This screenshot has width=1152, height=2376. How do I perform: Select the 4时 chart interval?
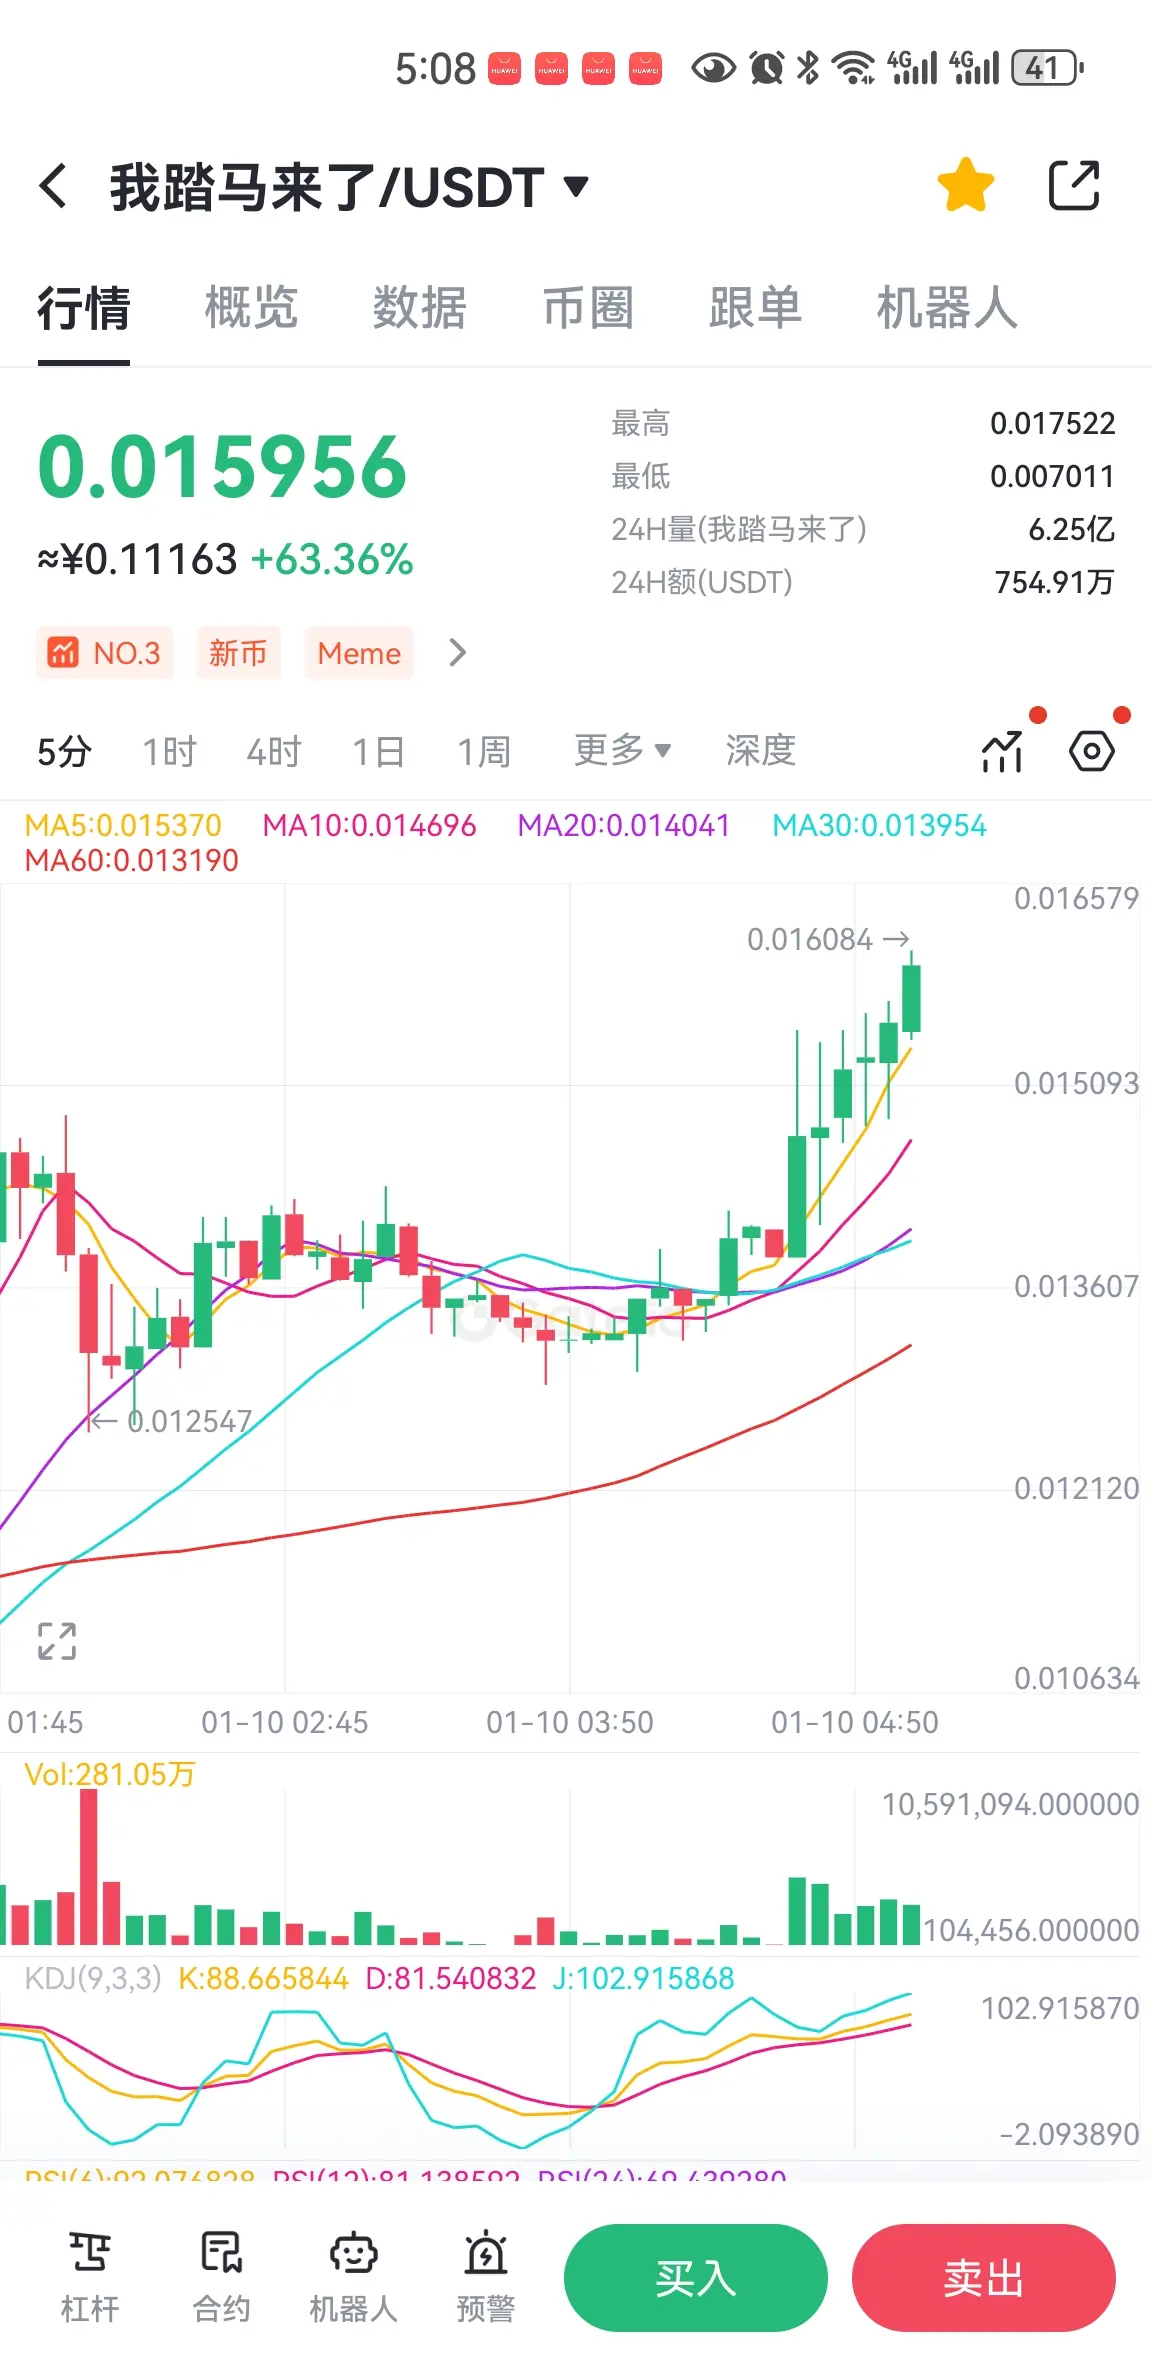(274, 751)
